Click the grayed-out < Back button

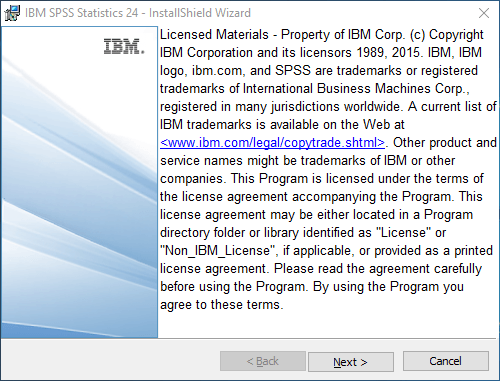[x=263, y=361]
